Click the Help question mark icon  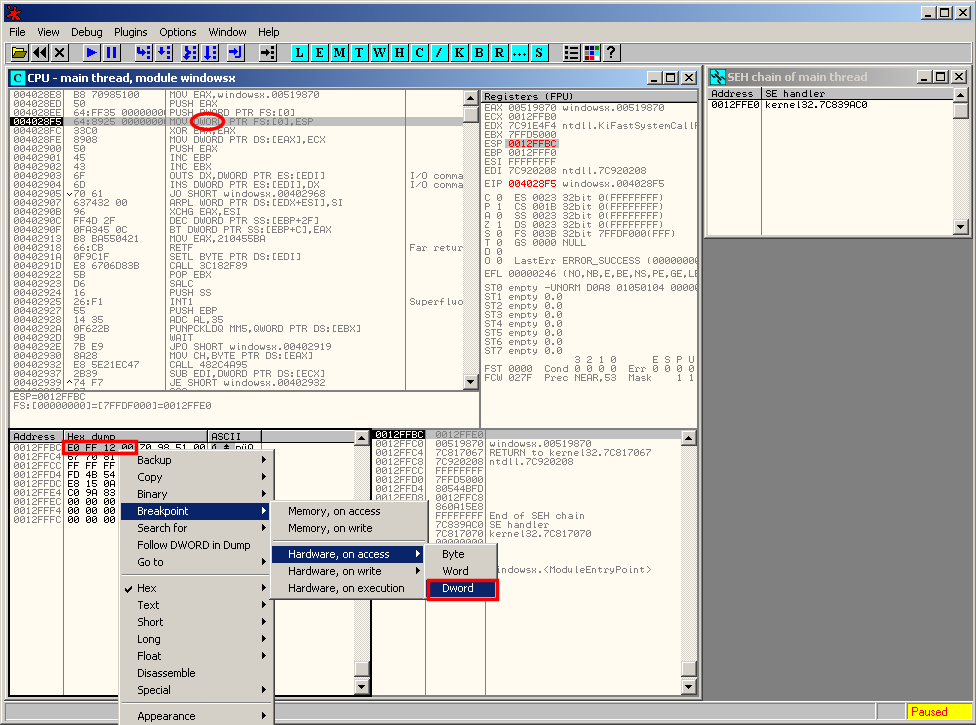coord(612,52)
